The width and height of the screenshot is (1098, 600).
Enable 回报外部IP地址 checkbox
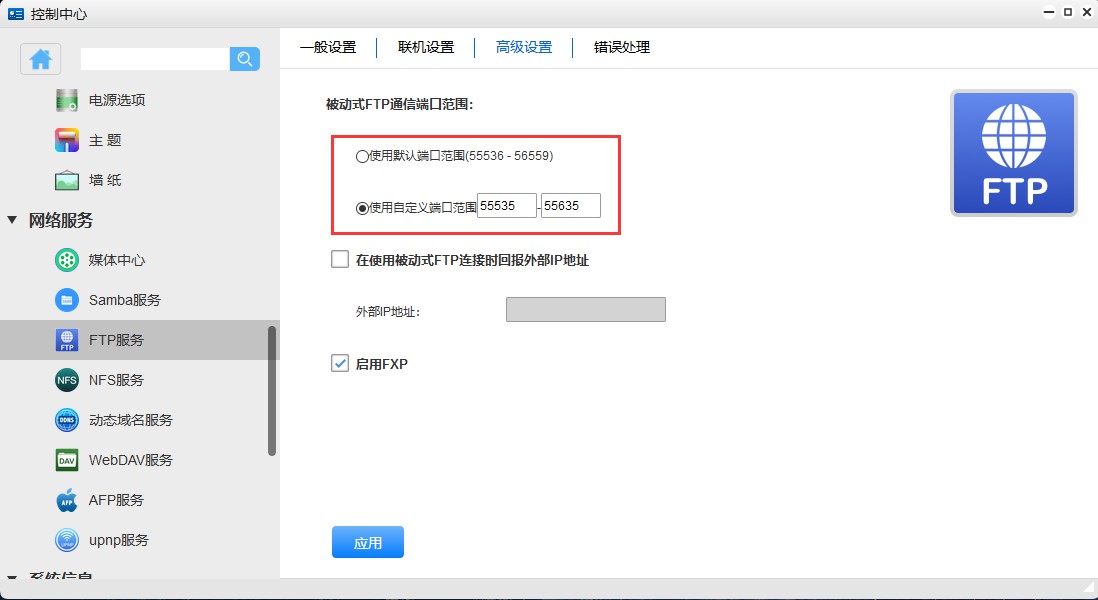pyautogui.click(x=340, y=260)
